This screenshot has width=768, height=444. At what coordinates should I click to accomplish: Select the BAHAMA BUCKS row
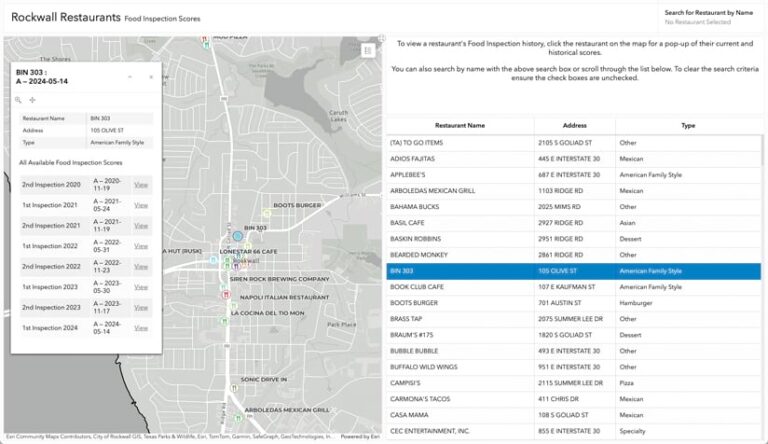574,207
